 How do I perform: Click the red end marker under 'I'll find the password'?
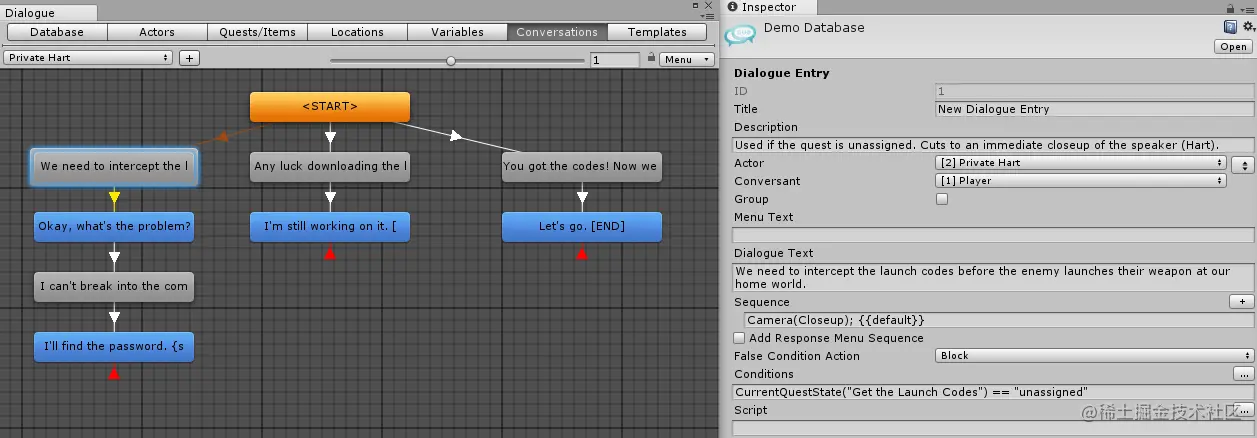pos(114,373)
